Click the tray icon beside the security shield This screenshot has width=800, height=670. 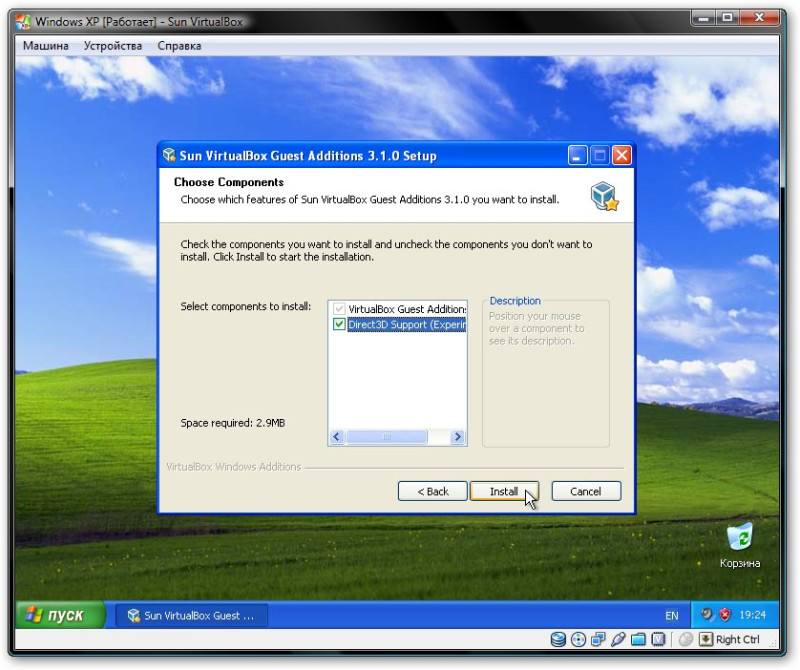[x=707, y=614]
